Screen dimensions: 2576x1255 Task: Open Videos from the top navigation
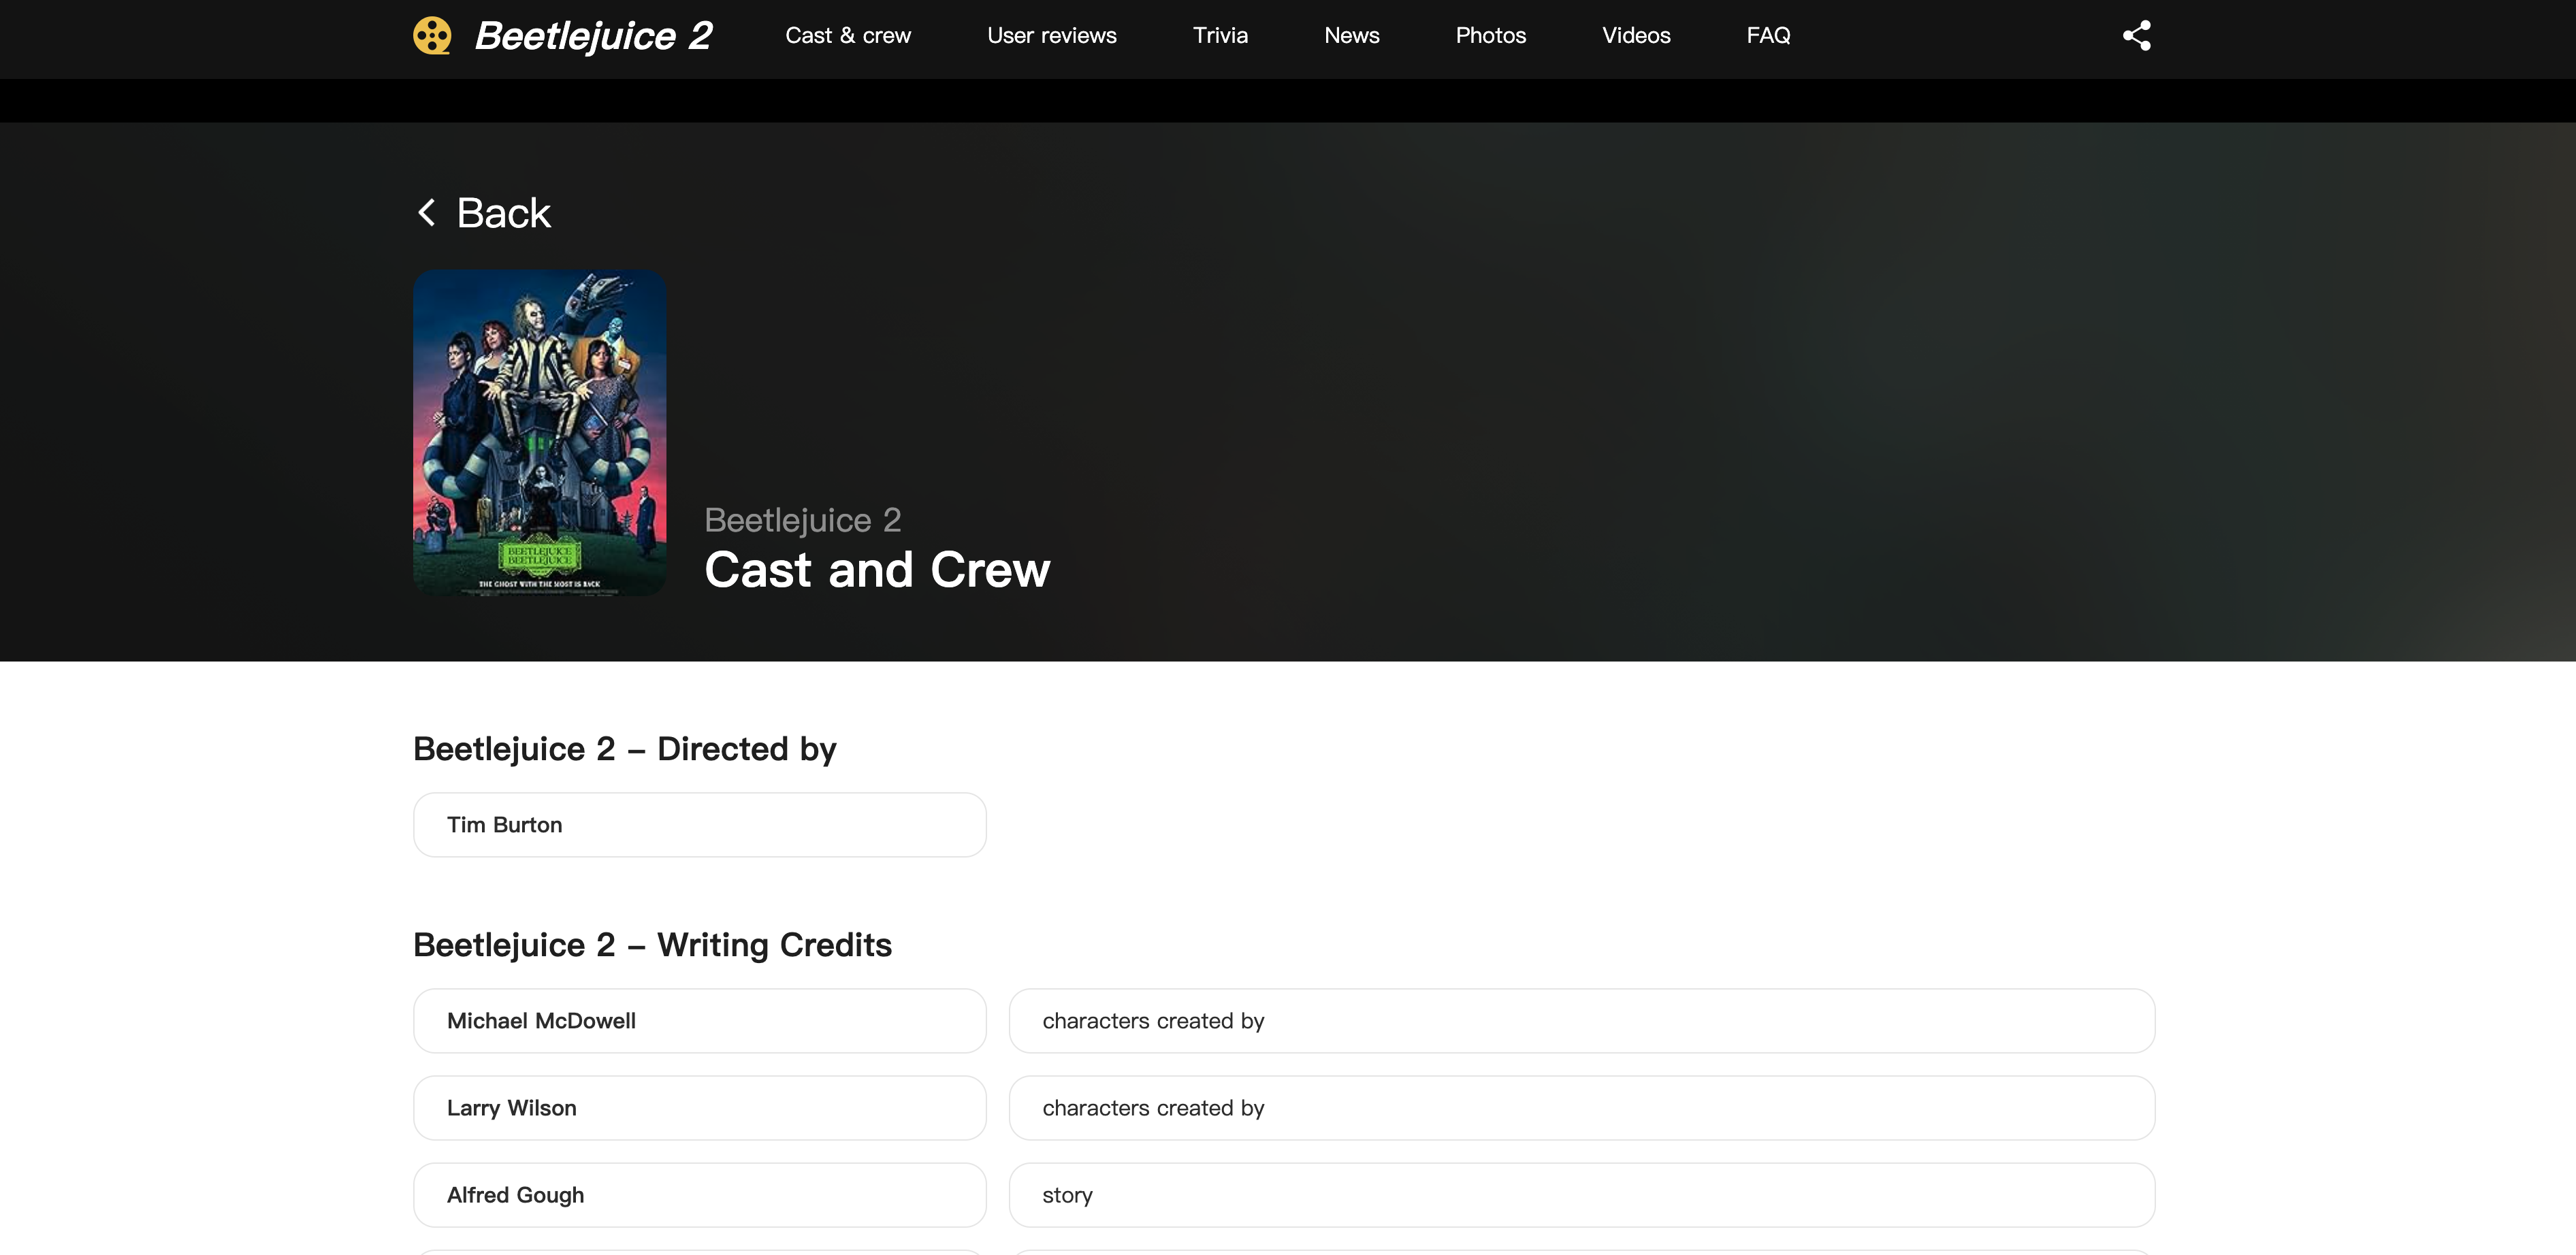pyautogui.click(x=1636, y=36)
